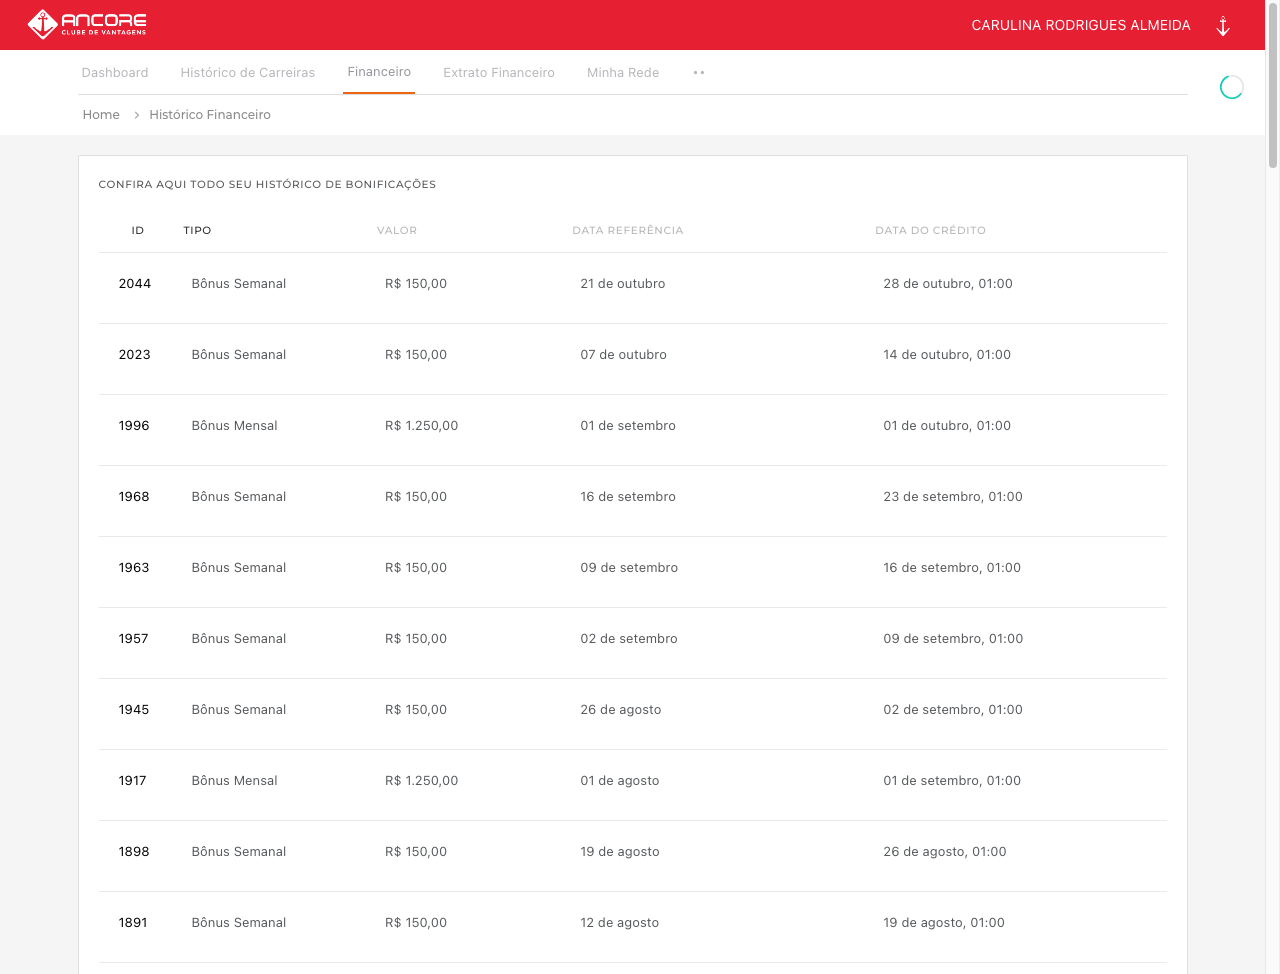Viewport: 1280px width, 974px height.
Task: Click the Data Referência column header
Action: (628, 231)
